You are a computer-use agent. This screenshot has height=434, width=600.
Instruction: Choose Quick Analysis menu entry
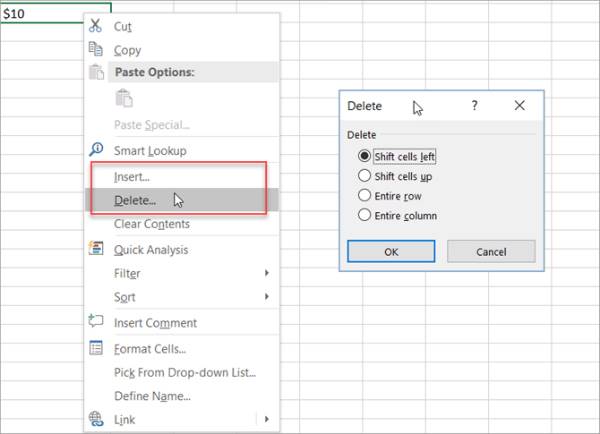tap(182, 250)
